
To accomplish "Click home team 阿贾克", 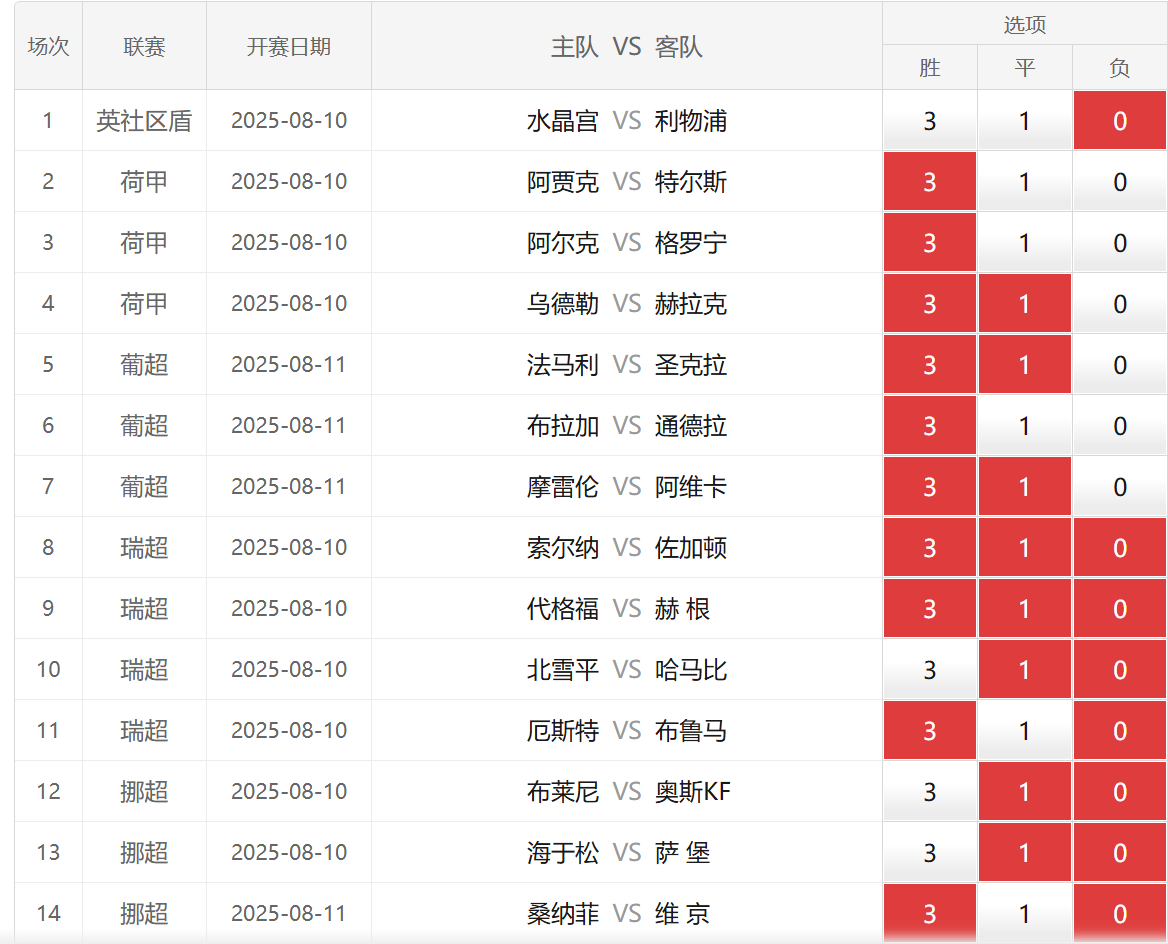I will tap(562, 182).
